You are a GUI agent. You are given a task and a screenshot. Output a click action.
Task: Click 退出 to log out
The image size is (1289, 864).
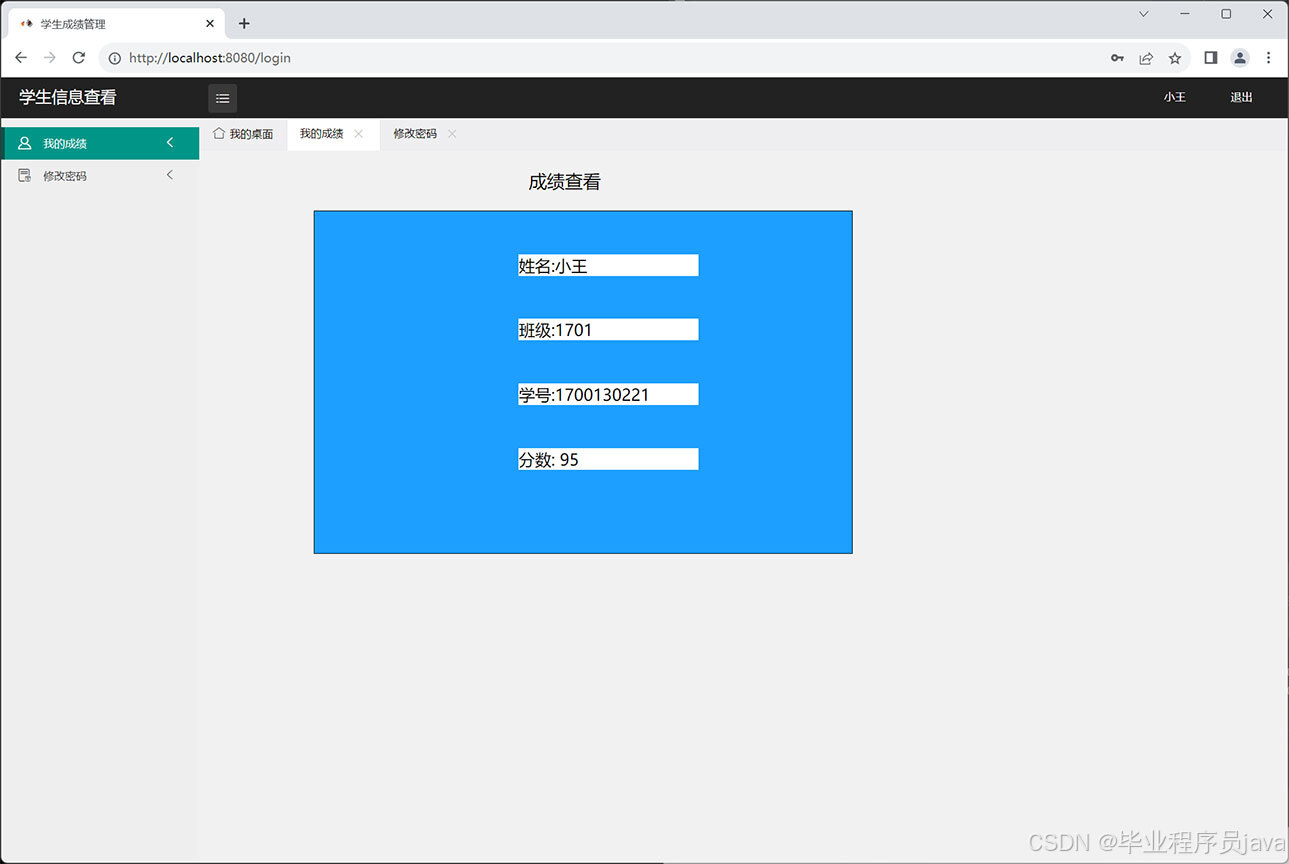click(1241, 98)
